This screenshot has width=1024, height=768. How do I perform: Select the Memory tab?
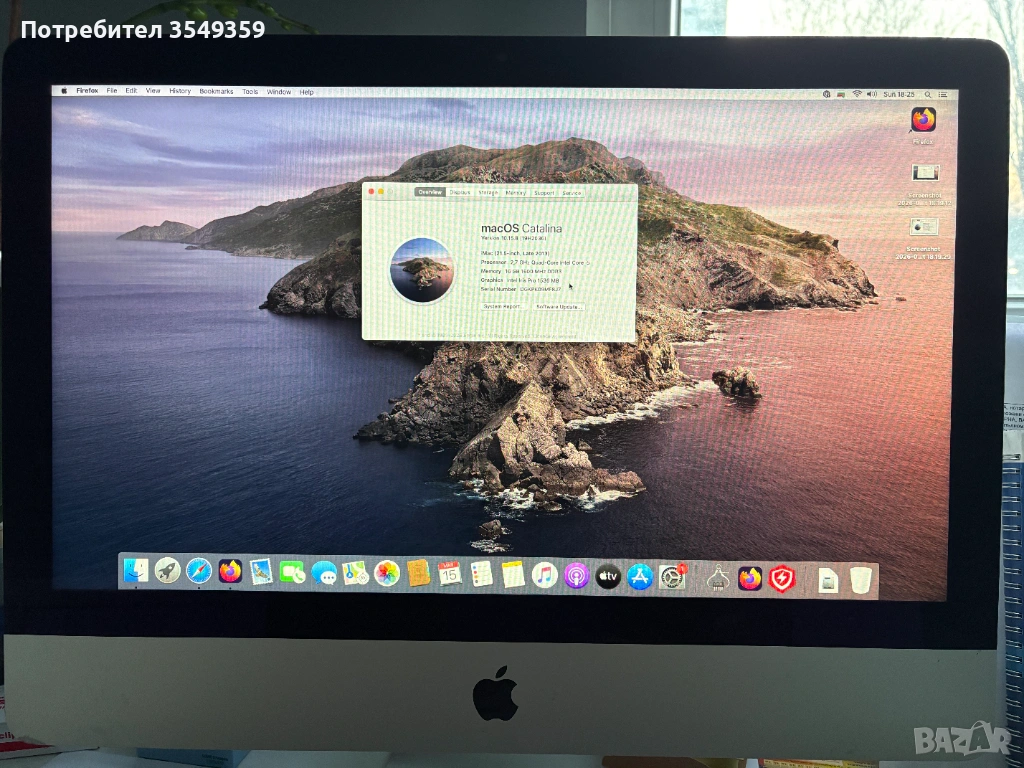[x=516, y=192]
